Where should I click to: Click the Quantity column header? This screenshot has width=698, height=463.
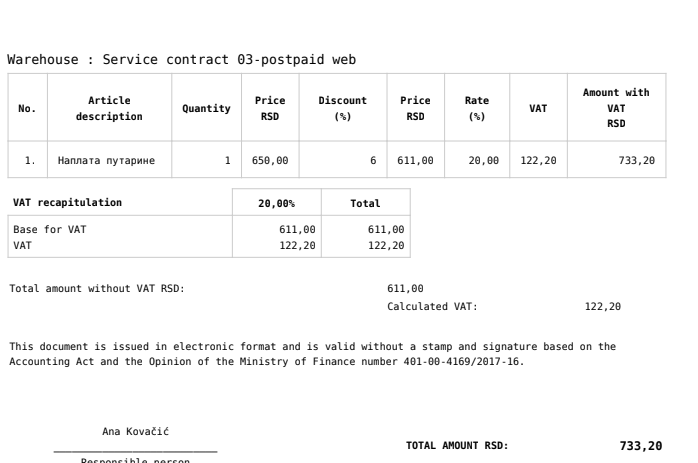206,108
